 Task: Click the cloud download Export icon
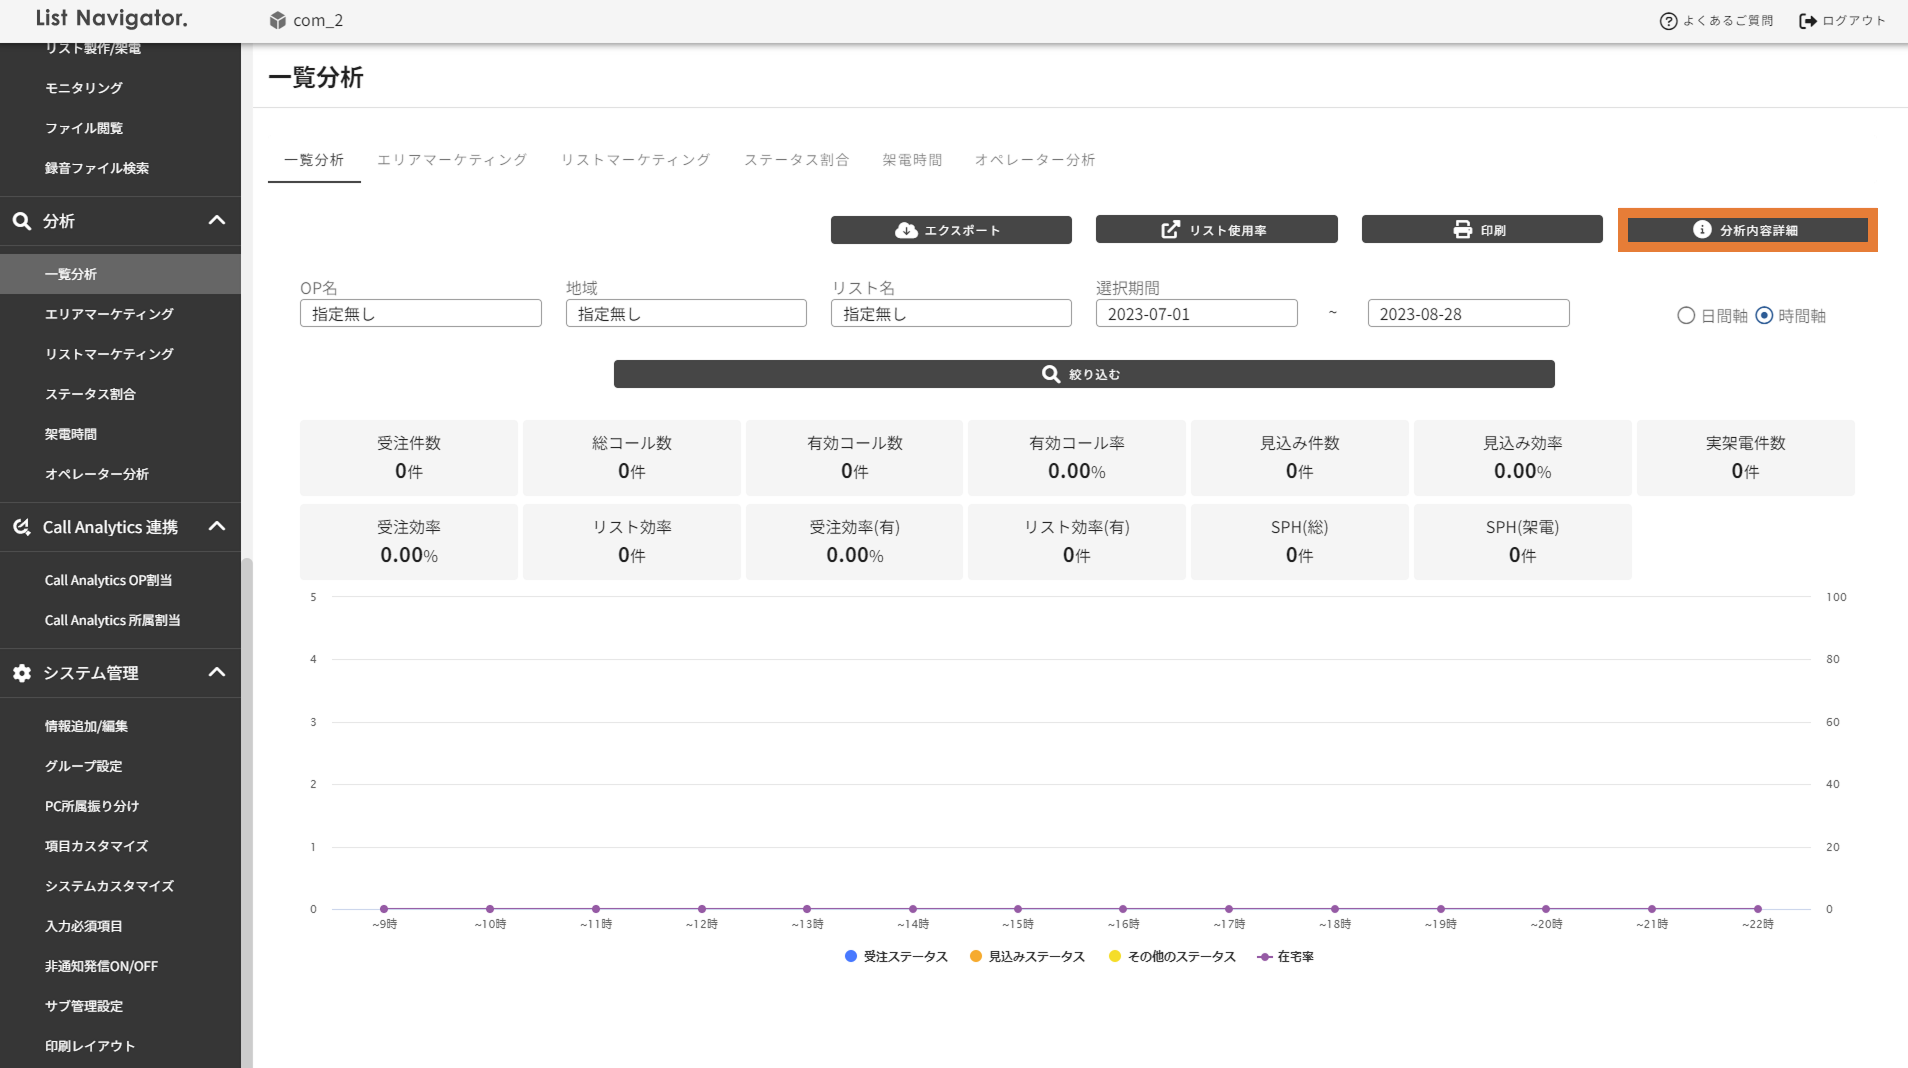pyautogui.click(x=906, y=230)
